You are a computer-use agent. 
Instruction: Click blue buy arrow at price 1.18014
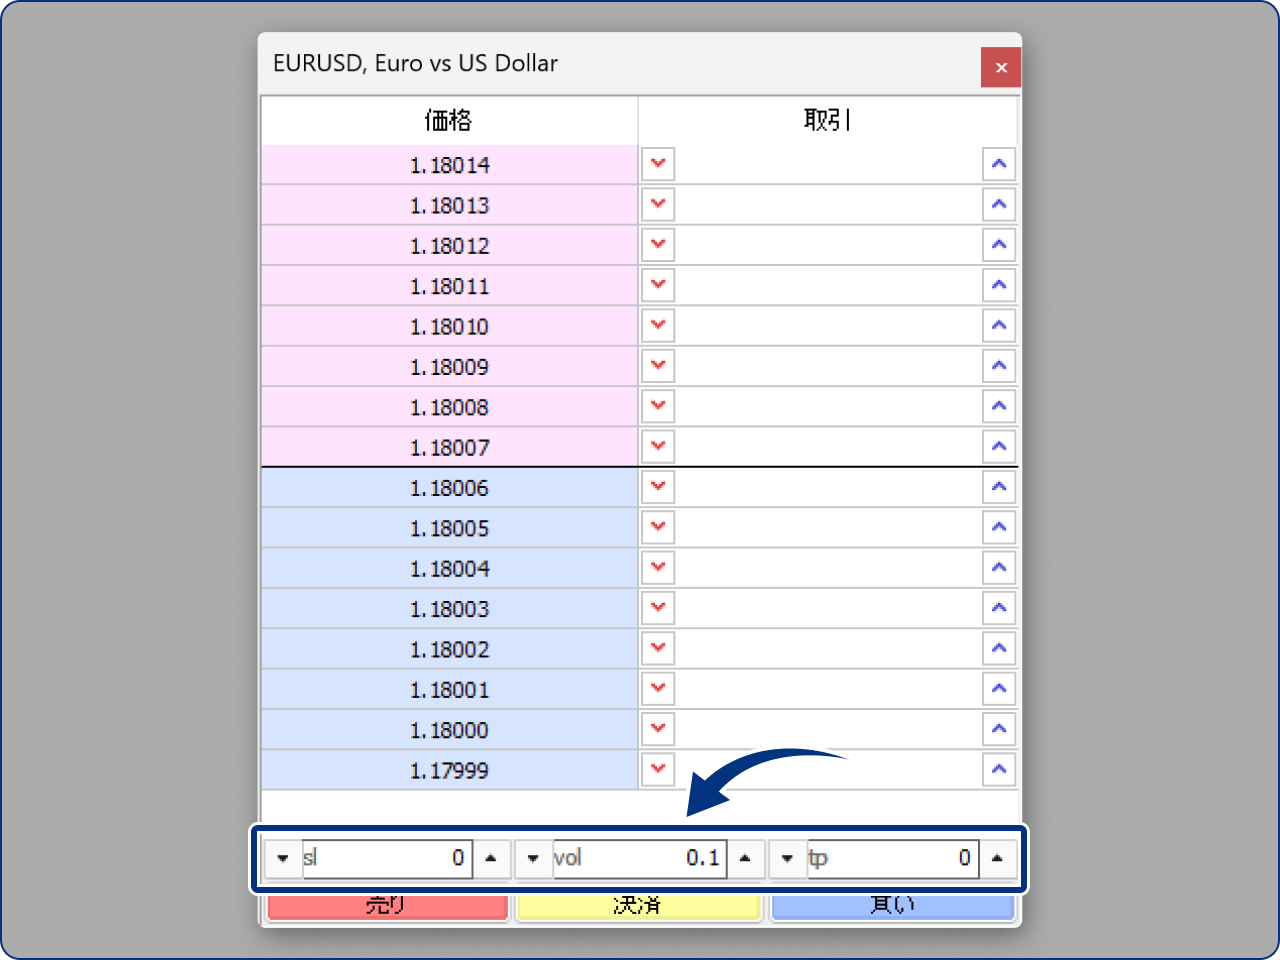pyautogui.click(x=999, y=164)
